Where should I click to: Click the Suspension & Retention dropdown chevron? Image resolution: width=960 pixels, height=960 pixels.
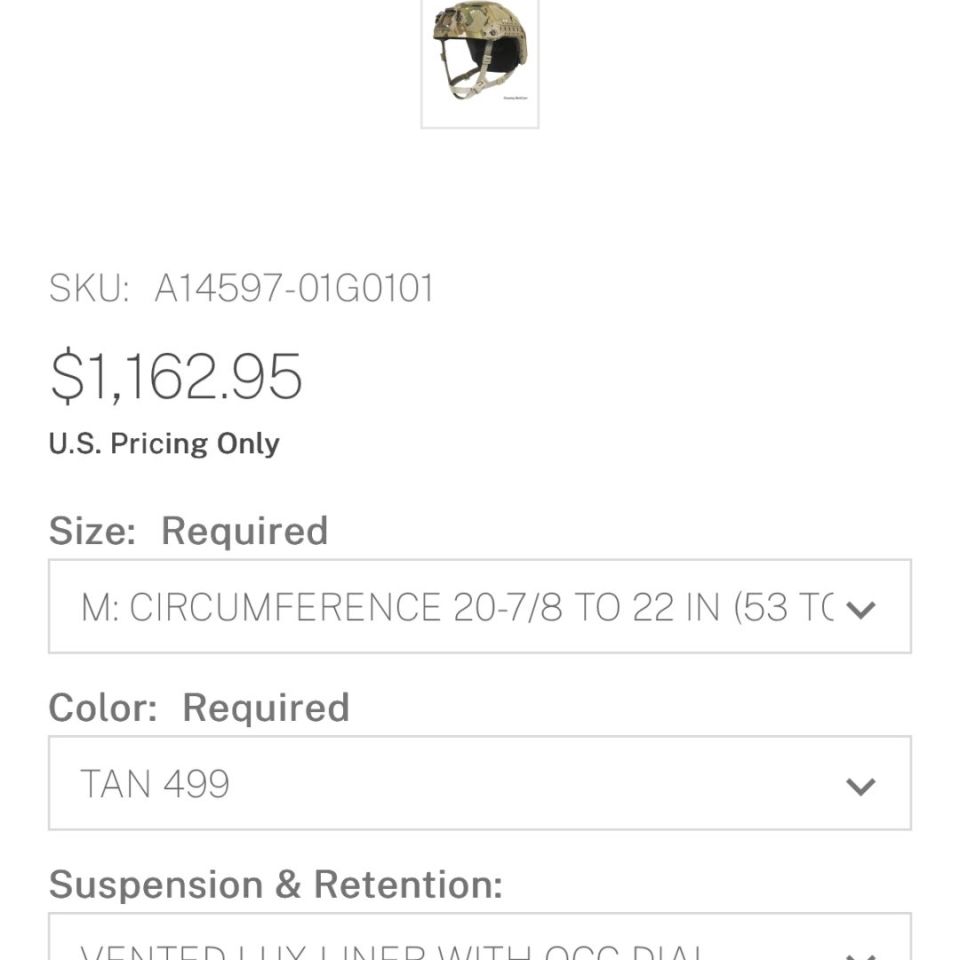[x=860, y=950]
